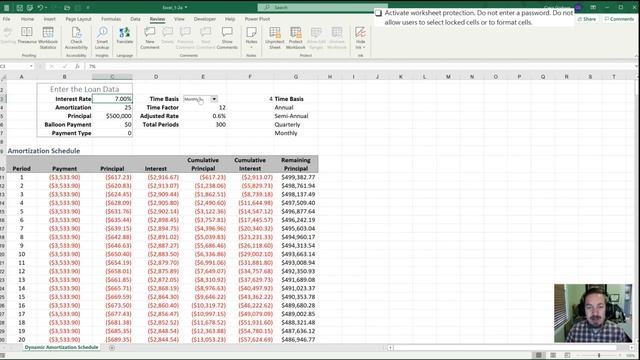Open Smart Lookup
The height and width of the screenshot is (360, 640).
coord(102,38)
